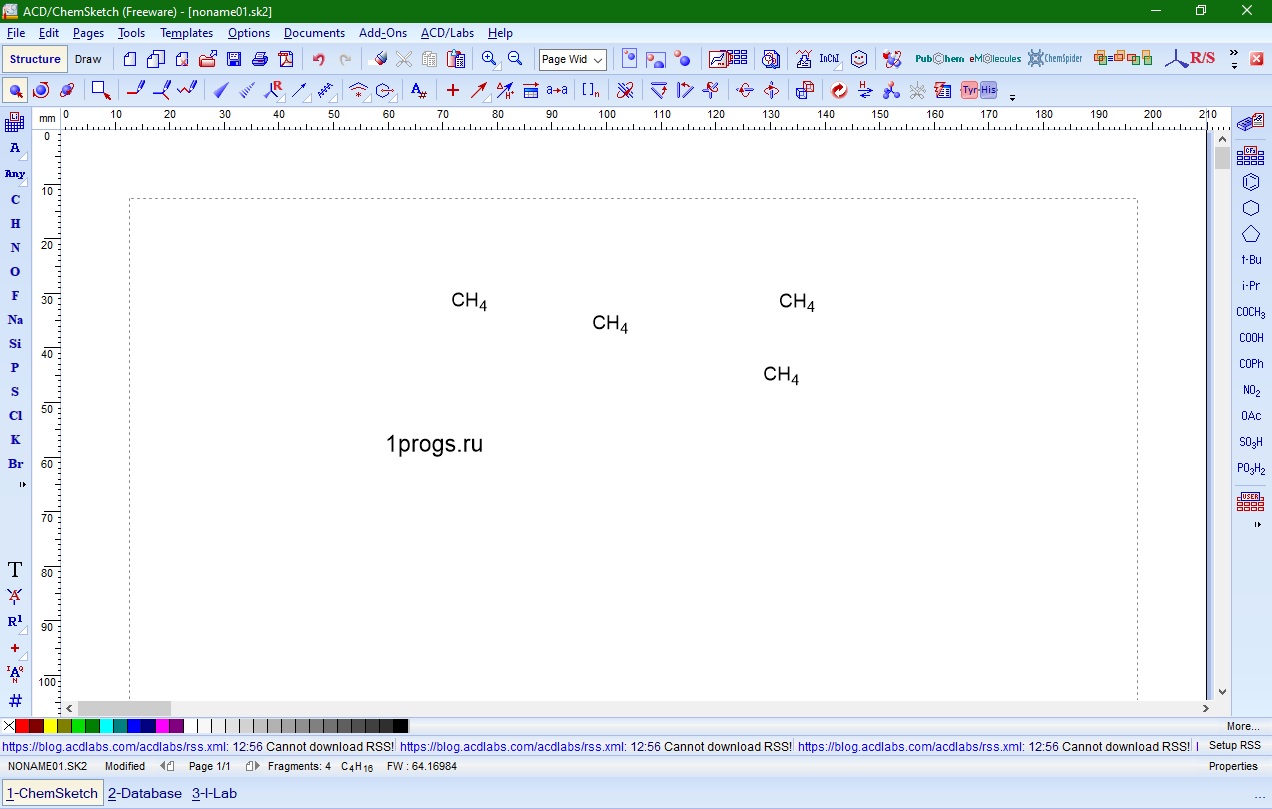Choose the Select/Rotate/Resize tool
Image resolution: width=1272 pixels, height=809 pixels.
coord(41,91)
